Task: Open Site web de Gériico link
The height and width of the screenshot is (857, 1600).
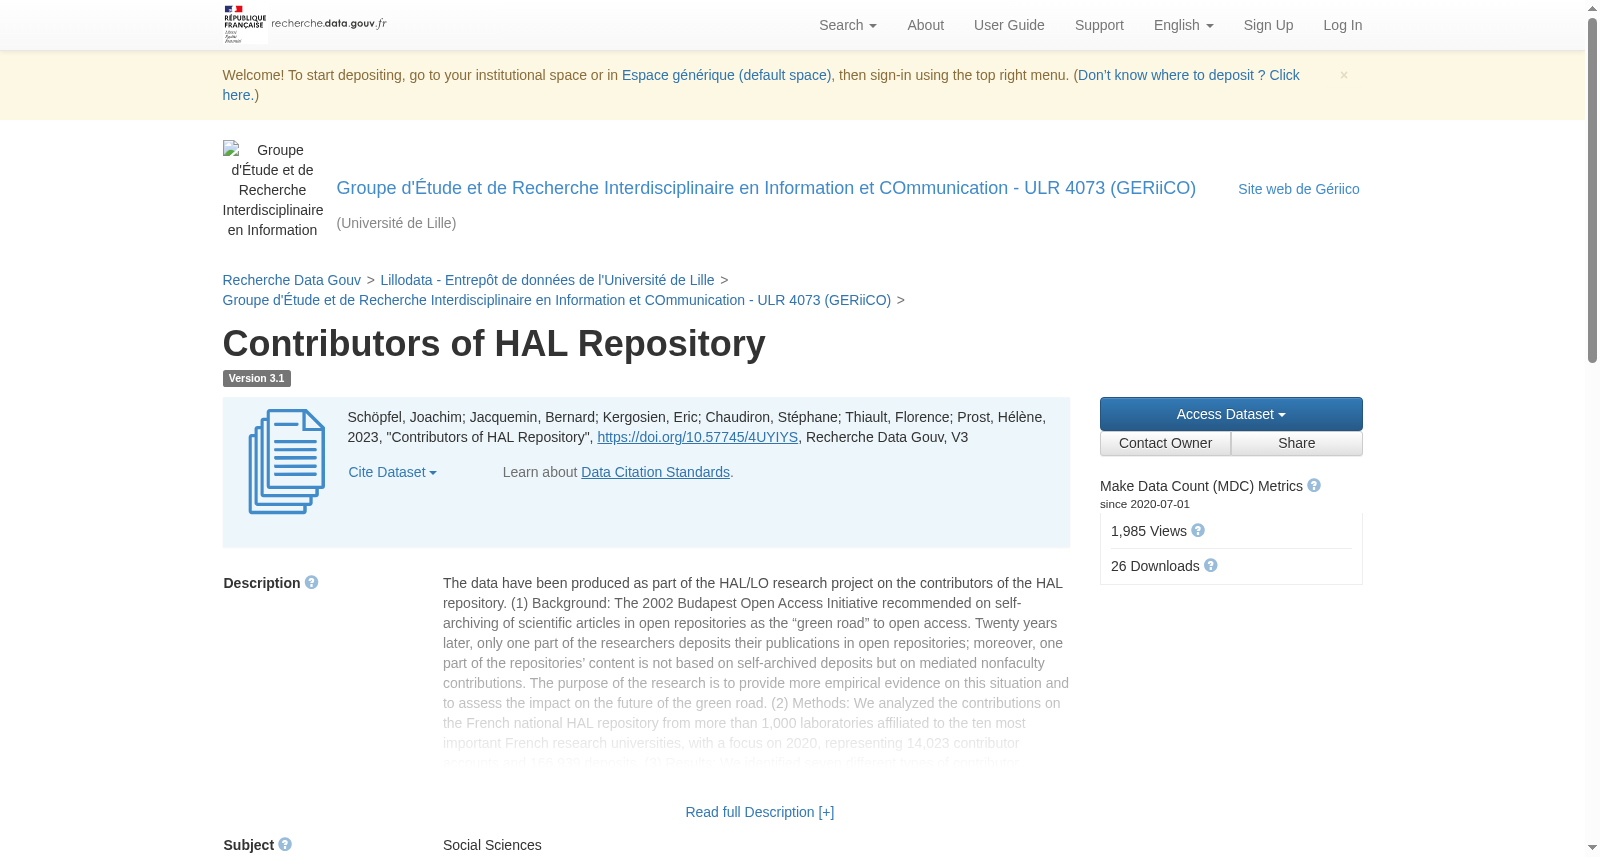Action: tap(1299, 189)
